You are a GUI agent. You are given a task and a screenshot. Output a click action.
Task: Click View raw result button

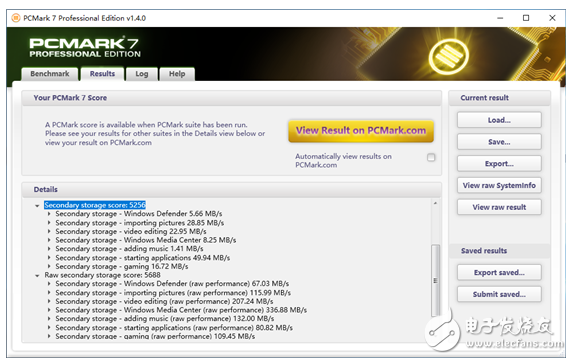[499, 207]
